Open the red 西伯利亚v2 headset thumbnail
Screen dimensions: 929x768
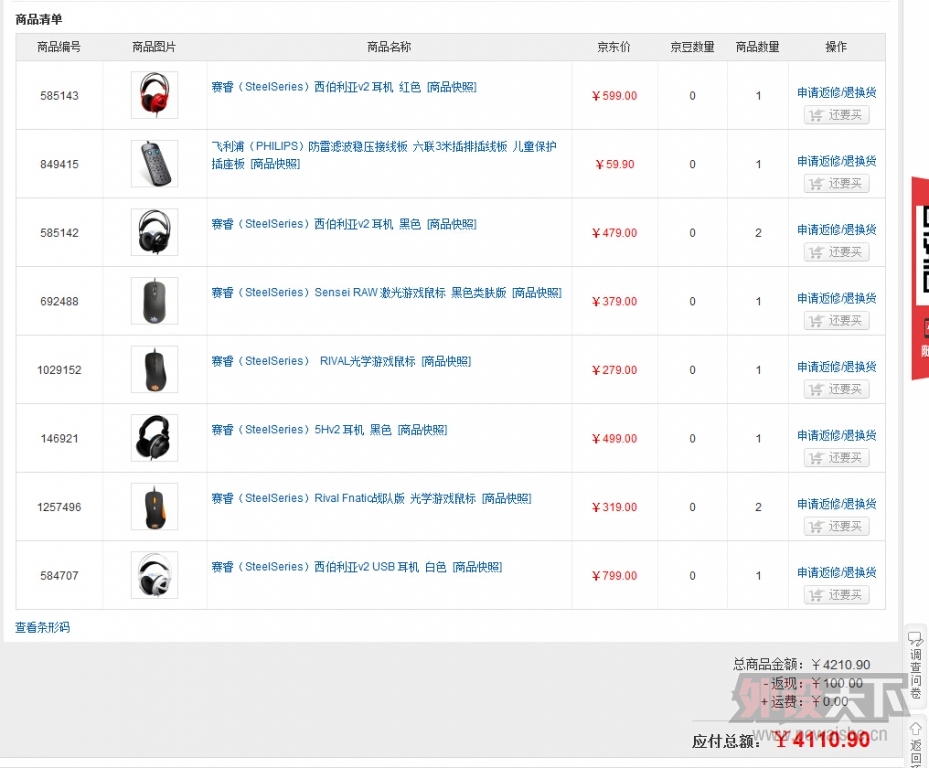pyautogui.click(x=154, y=95)
